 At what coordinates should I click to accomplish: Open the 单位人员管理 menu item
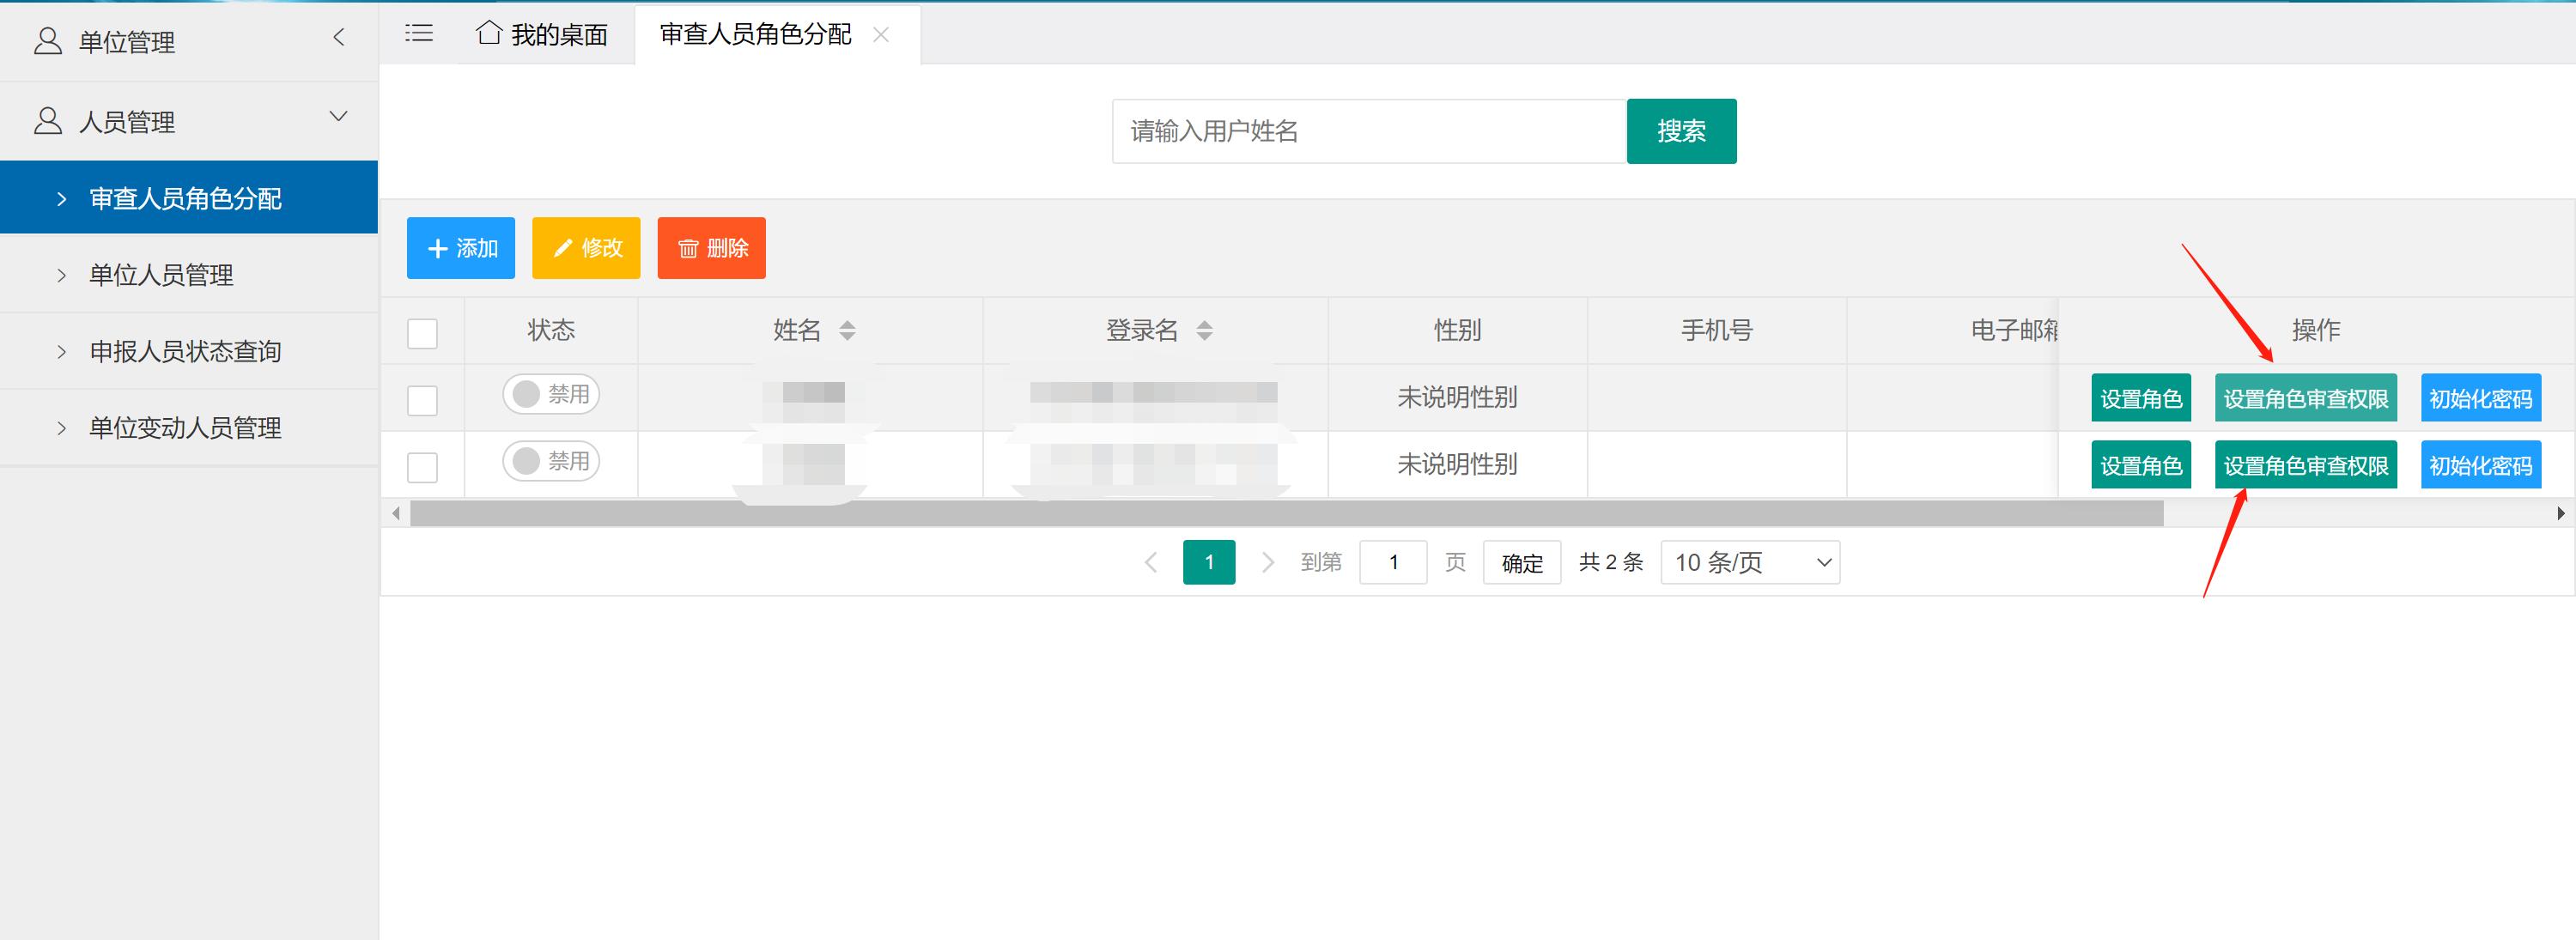[x=163, y=274]
